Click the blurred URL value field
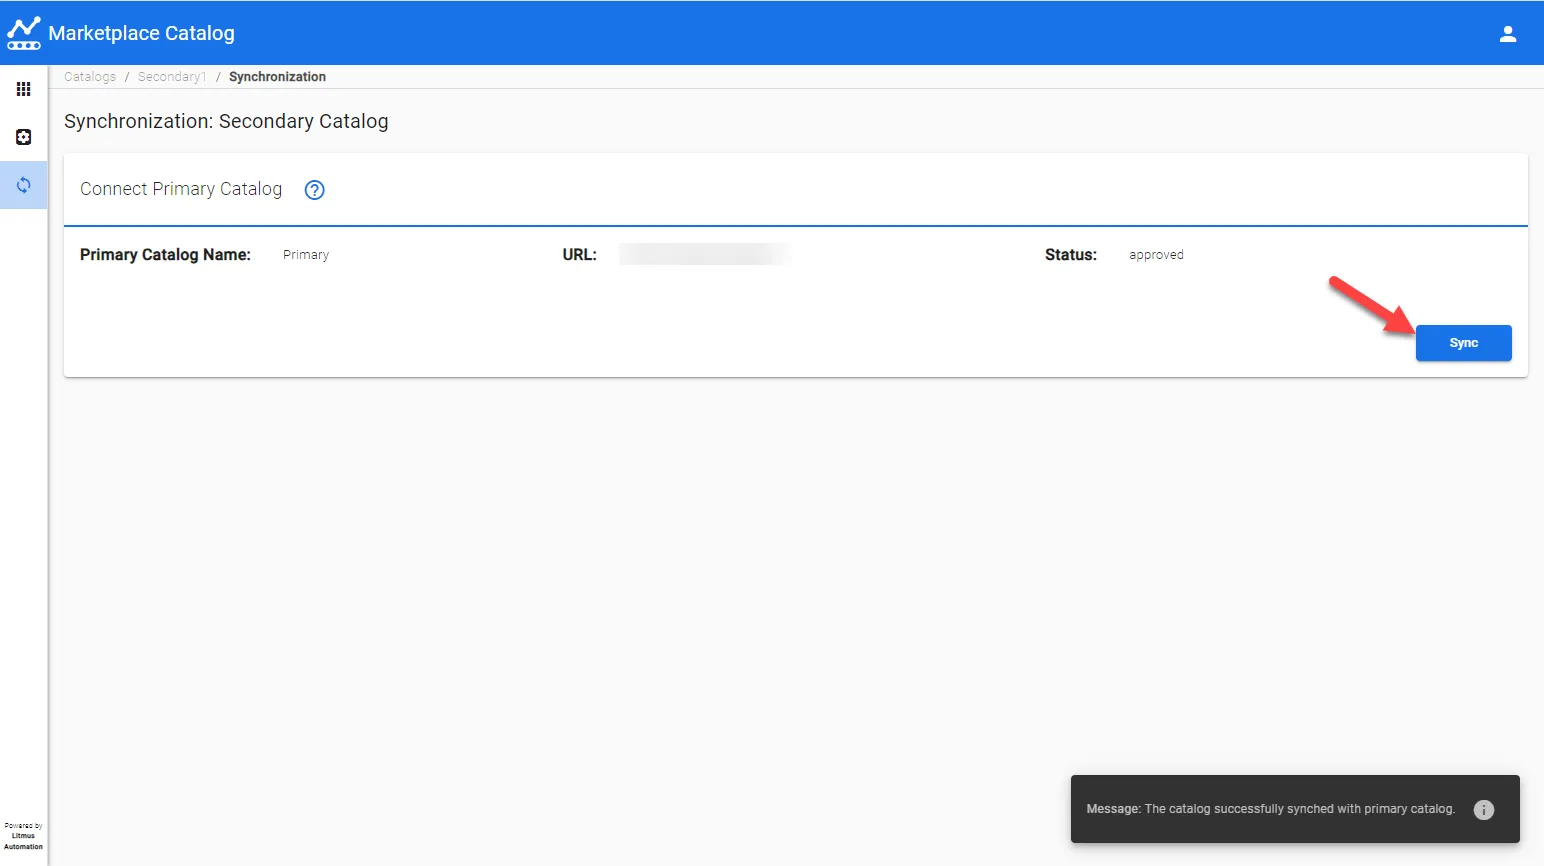Viewport: 1544px width, 866px height. [x=705, y=255]
